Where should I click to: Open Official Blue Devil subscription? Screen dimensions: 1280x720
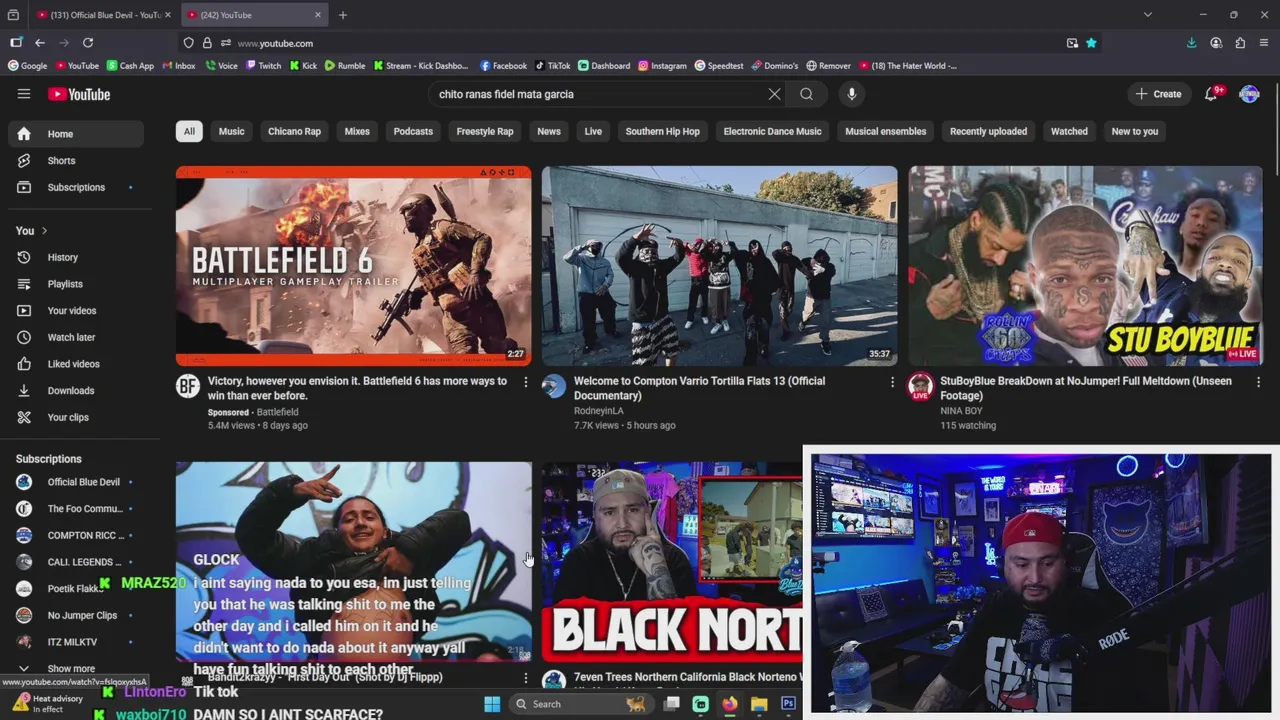pyautogui.click(x=76, y=482)
